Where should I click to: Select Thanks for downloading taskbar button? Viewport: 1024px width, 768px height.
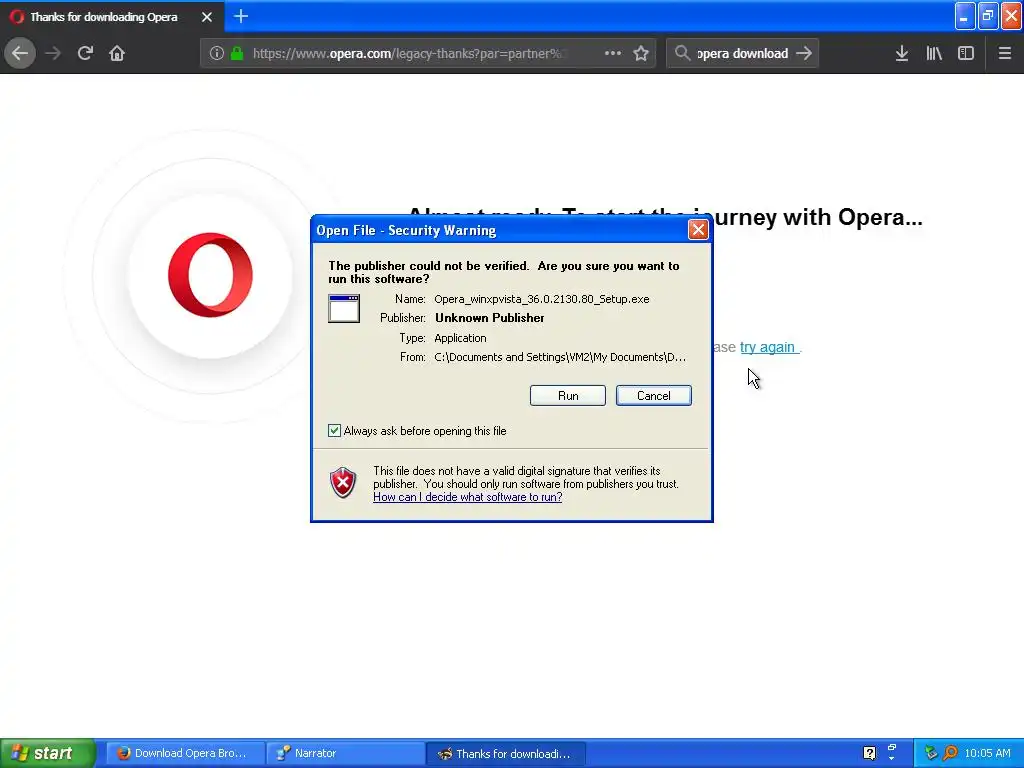tap(505, 753)
